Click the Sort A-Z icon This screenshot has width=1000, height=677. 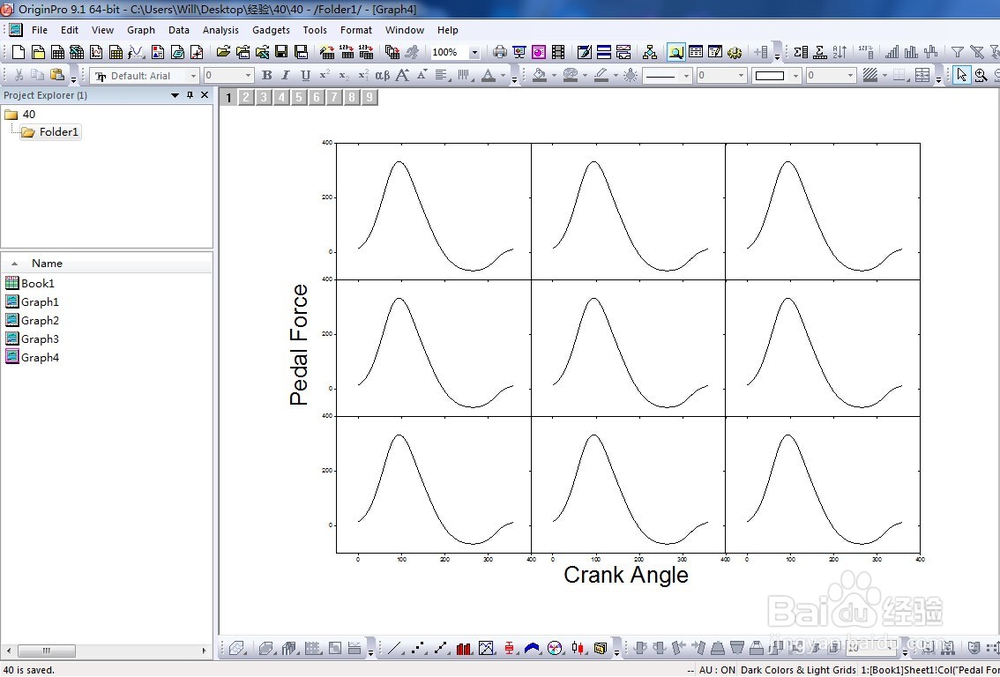(x=840, y=52)
